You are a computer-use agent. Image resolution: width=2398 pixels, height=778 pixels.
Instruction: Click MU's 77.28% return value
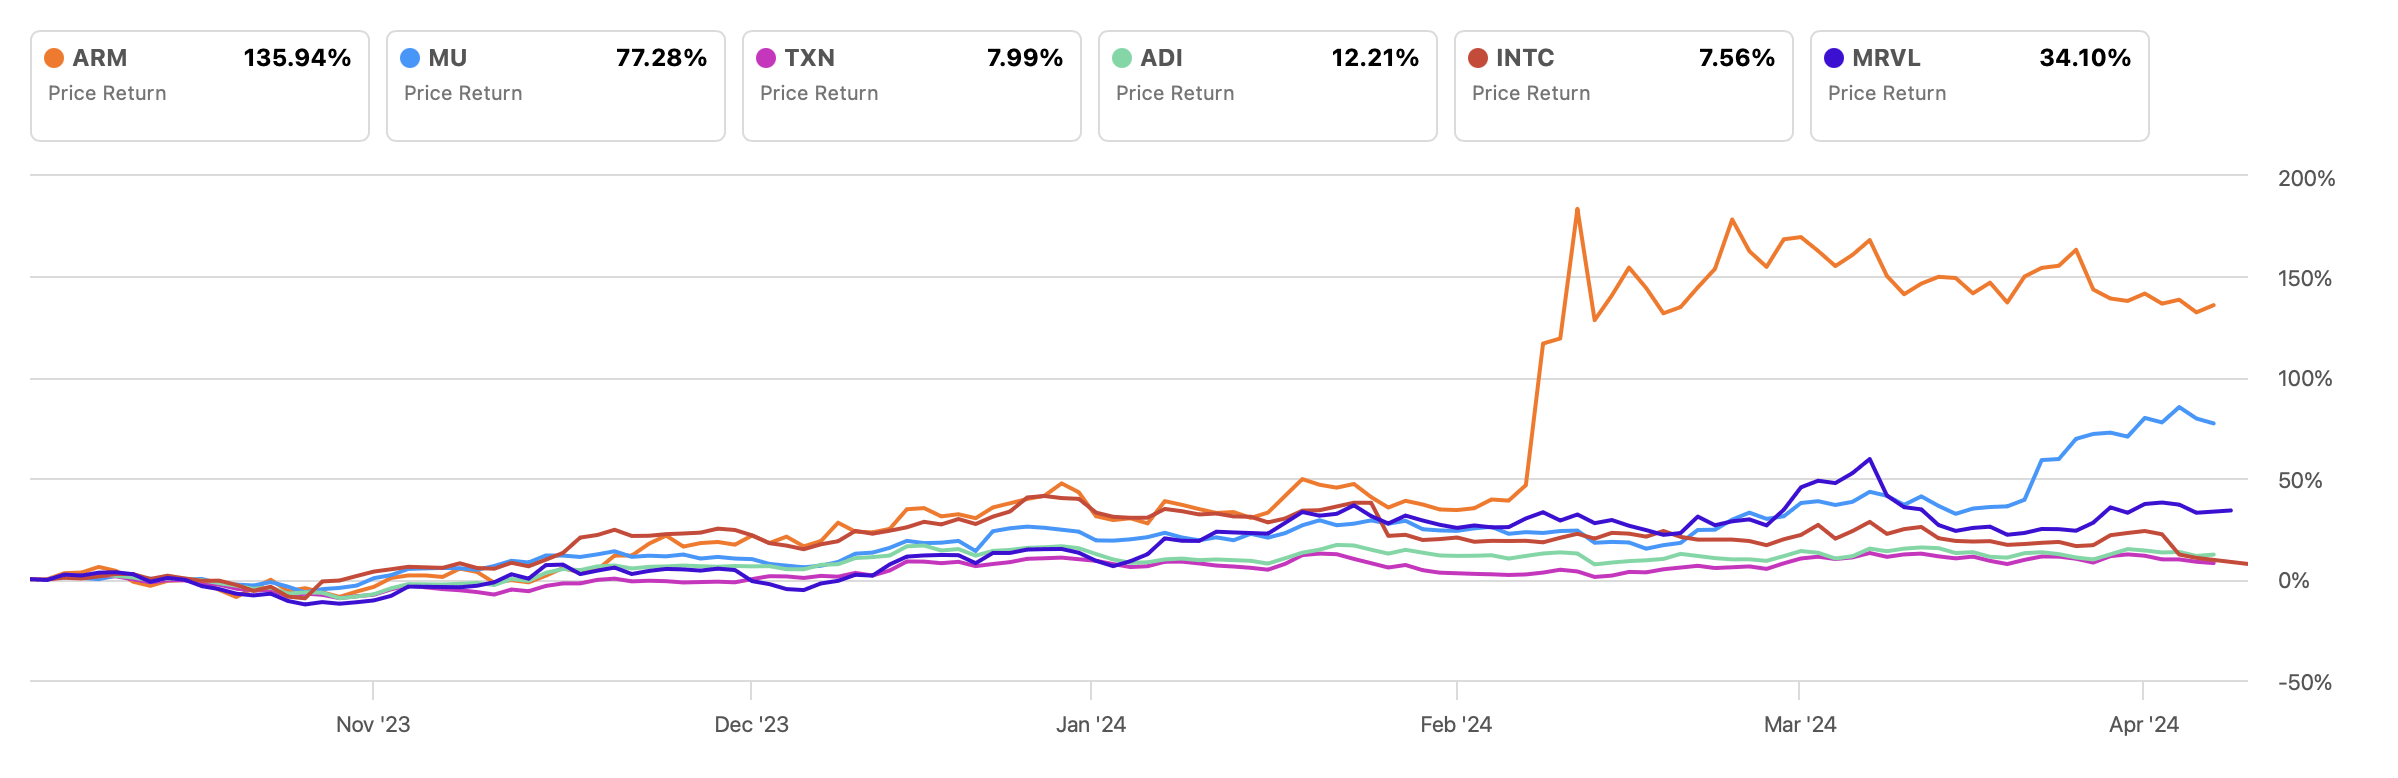click(x=661, y=58)
